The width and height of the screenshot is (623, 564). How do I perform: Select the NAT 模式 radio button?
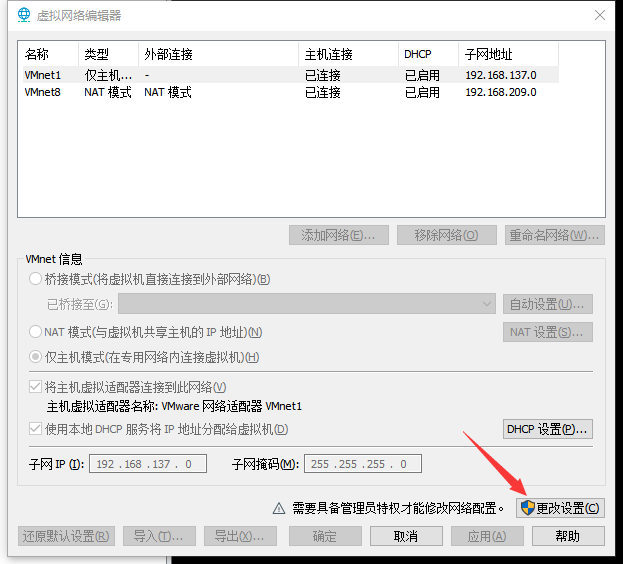(x=35, y=332)
